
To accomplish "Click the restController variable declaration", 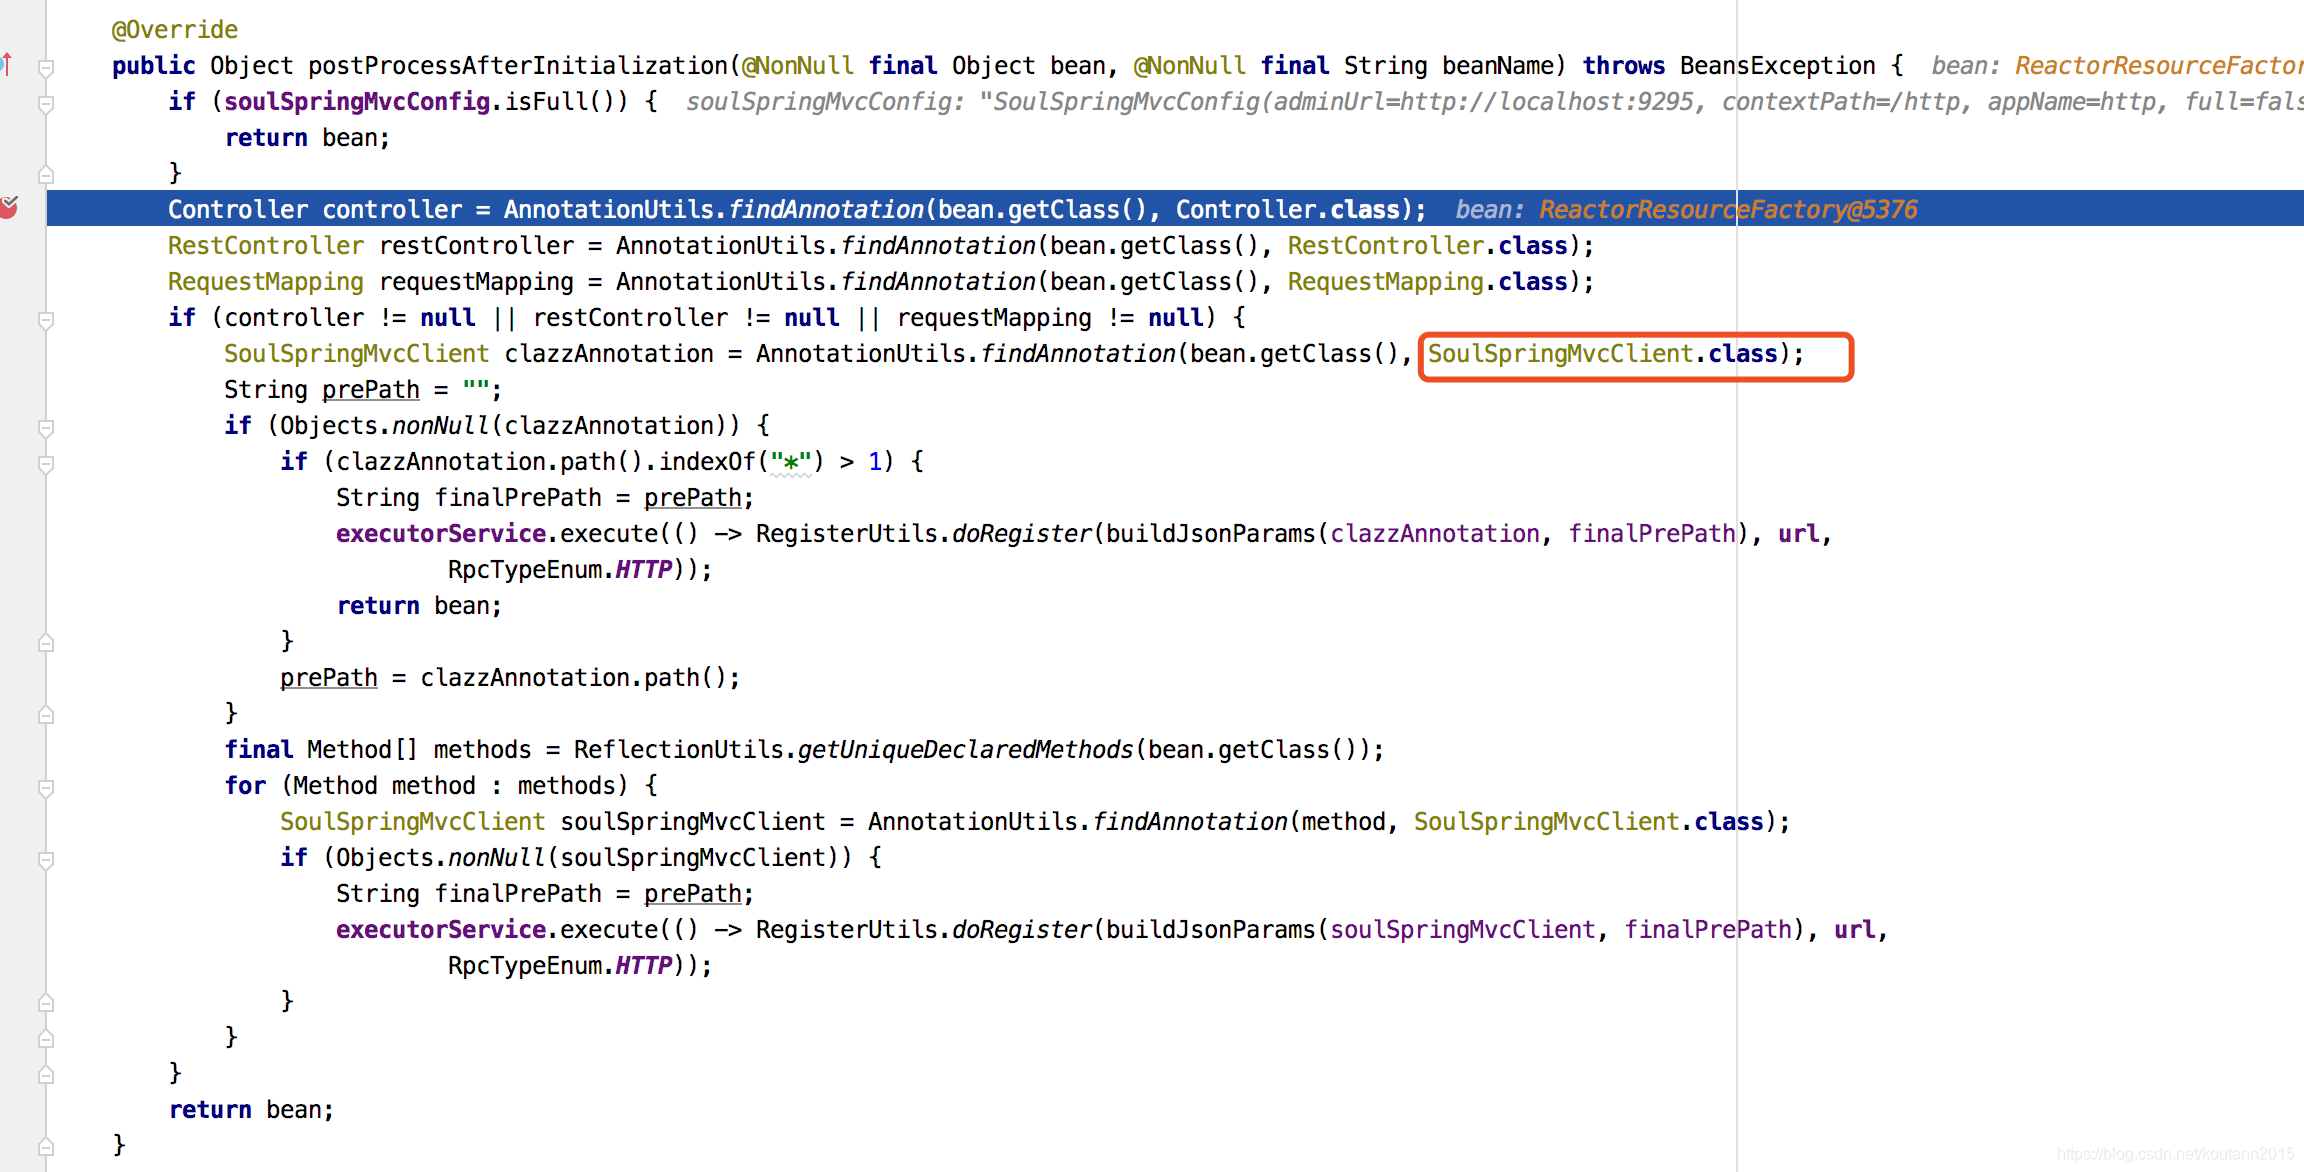I will click(476, 246).
